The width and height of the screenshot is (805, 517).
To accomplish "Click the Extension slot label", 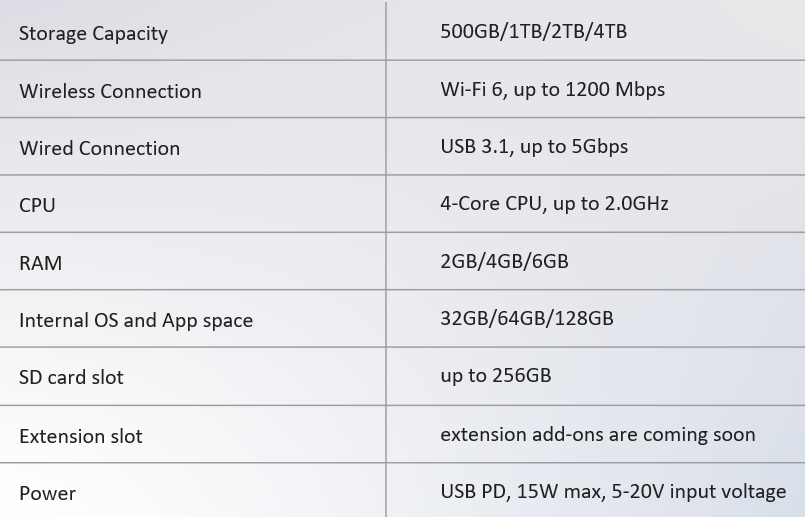I will 80,436.
